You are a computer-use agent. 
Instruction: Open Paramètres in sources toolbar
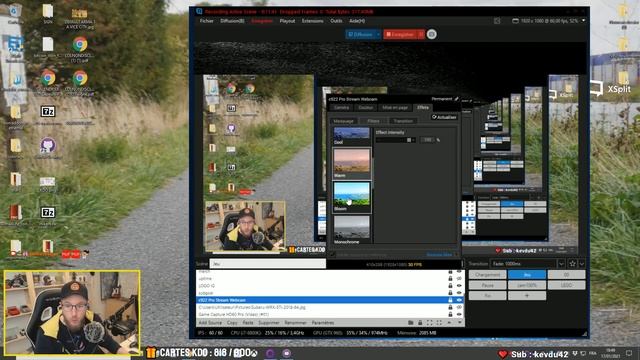pyautogui.click(x=323, y=322)
